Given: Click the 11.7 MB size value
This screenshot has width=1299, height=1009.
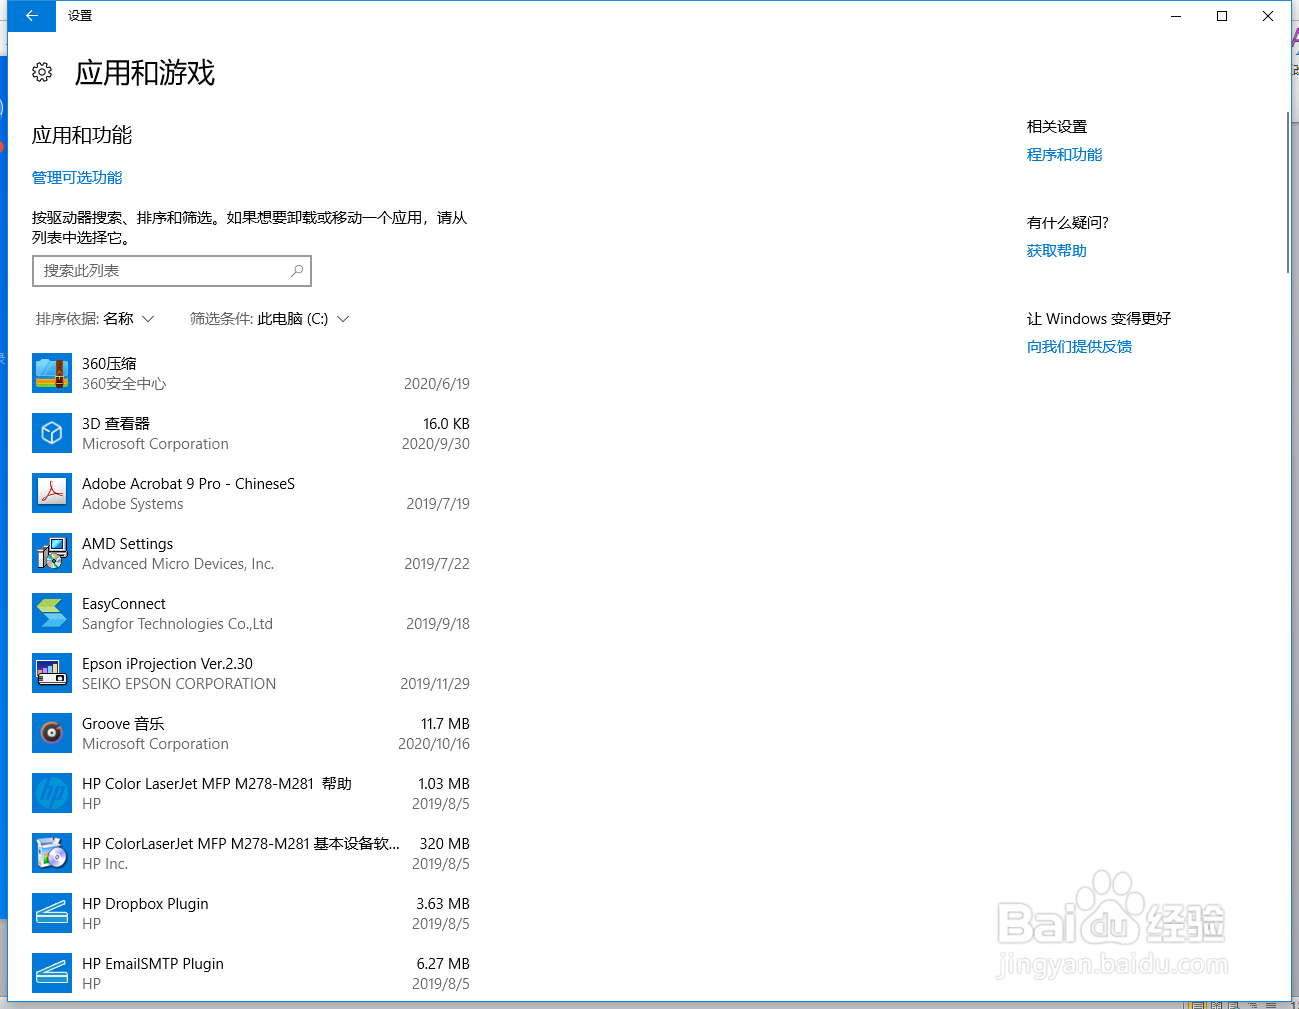Looking at the screenshot, I should tap(445, 723).
